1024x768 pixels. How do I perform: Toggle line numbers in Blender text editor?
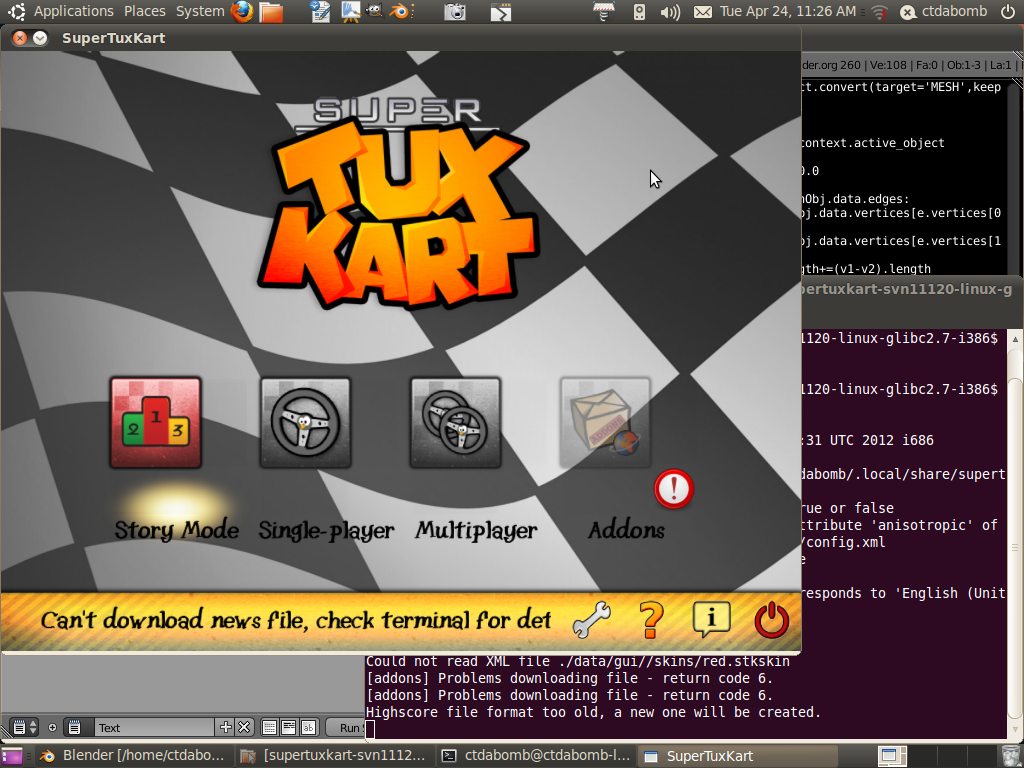(x=268, y=728)
